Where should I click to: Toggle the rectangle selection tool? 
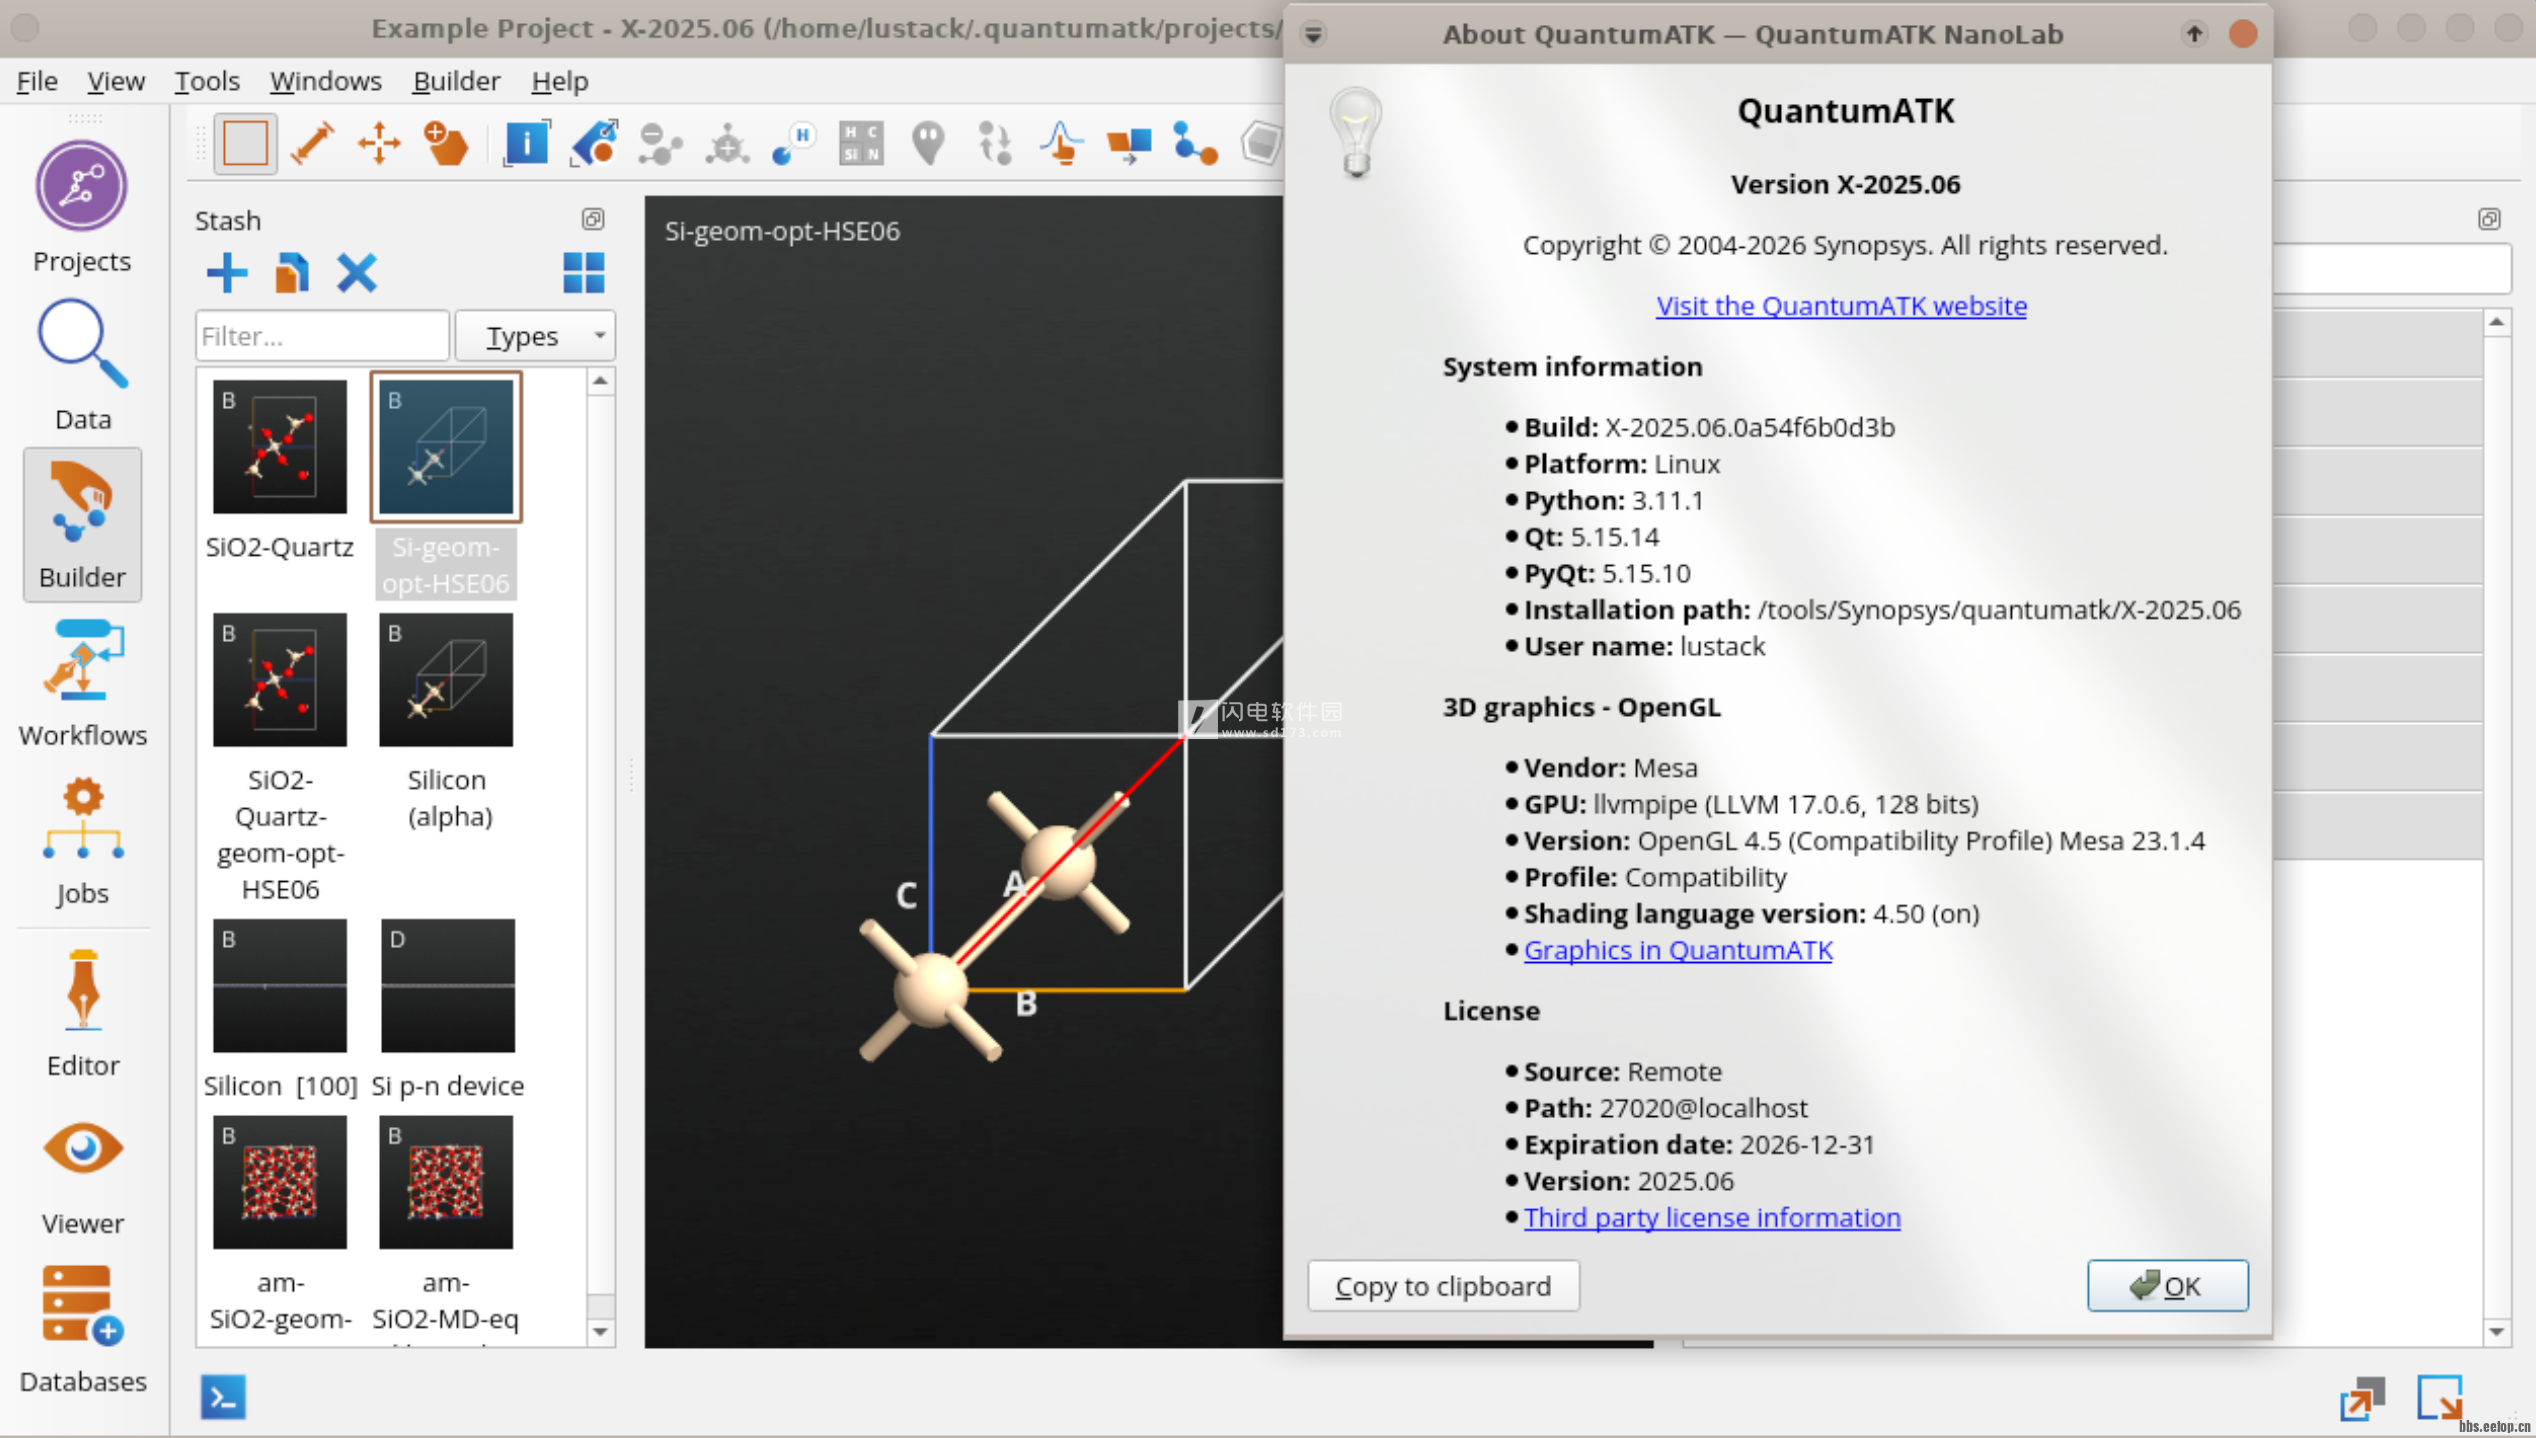point(245,143)
